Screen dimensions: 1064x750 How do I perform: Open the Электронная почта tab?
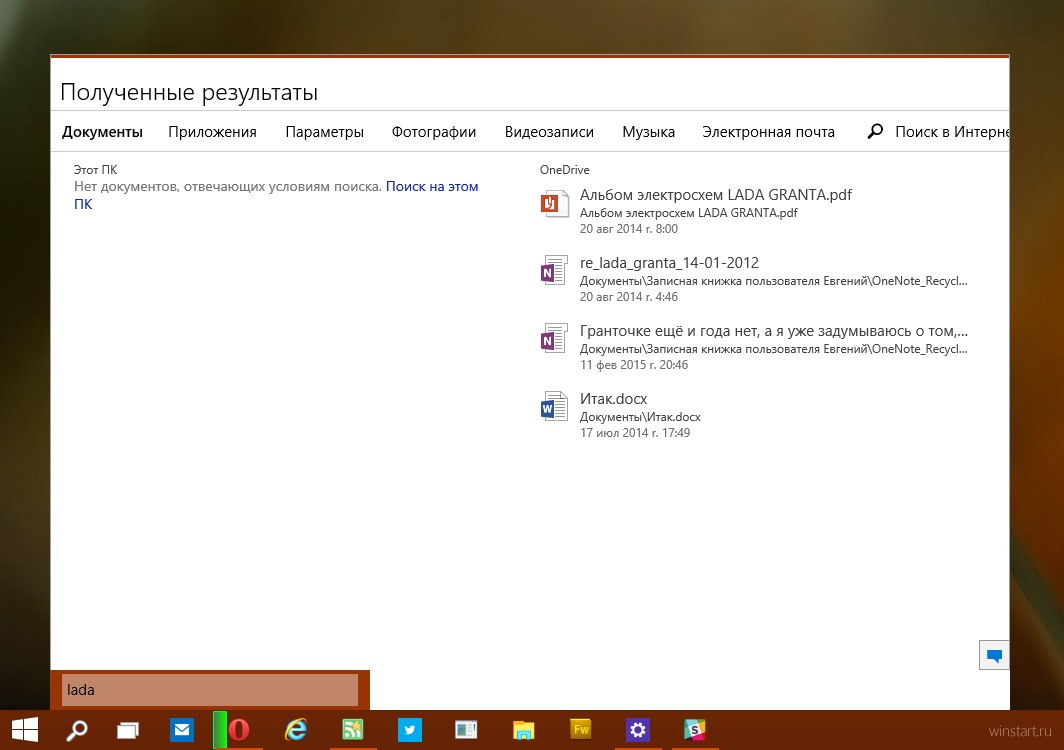768,132
